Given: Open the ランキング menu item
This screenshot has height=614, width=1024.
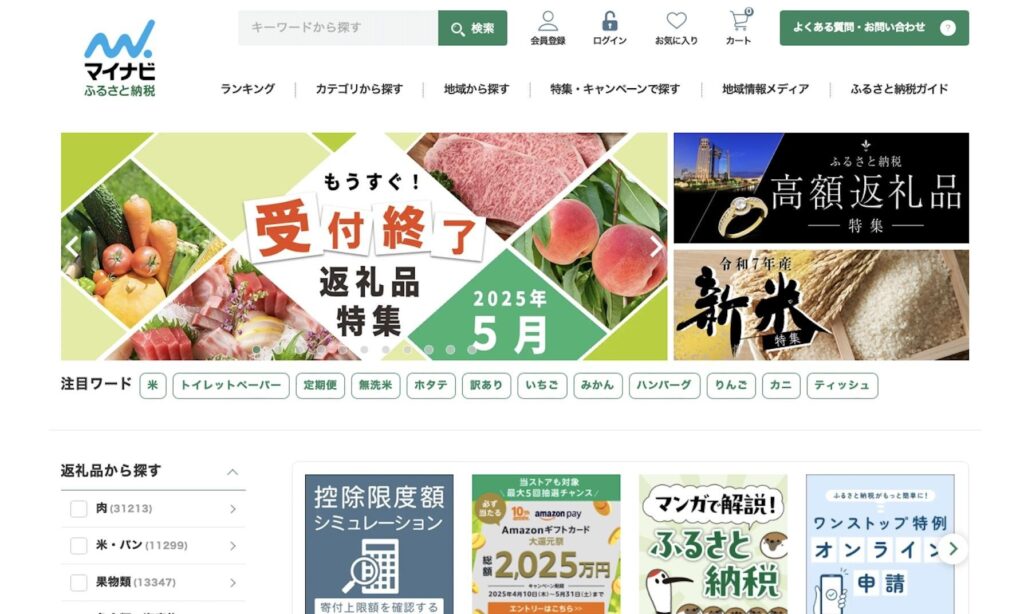Looking at the screenshot, I should click(248, 89).
